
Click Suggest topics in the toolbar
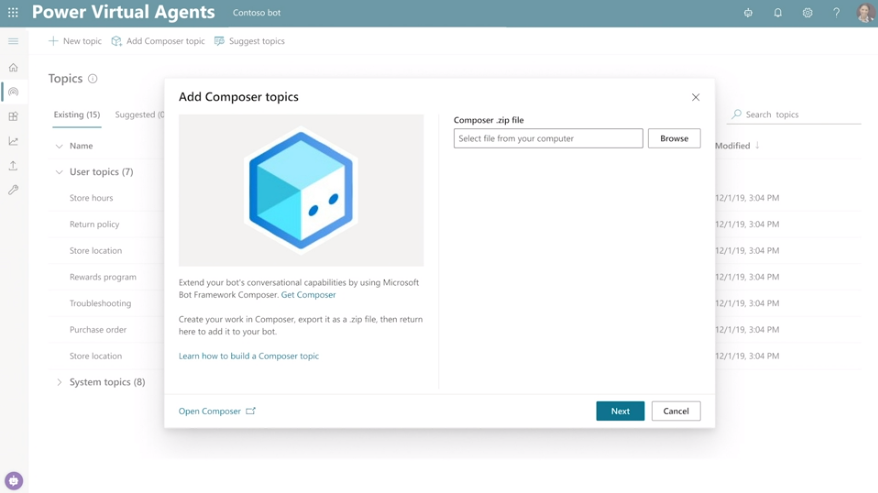249,41
